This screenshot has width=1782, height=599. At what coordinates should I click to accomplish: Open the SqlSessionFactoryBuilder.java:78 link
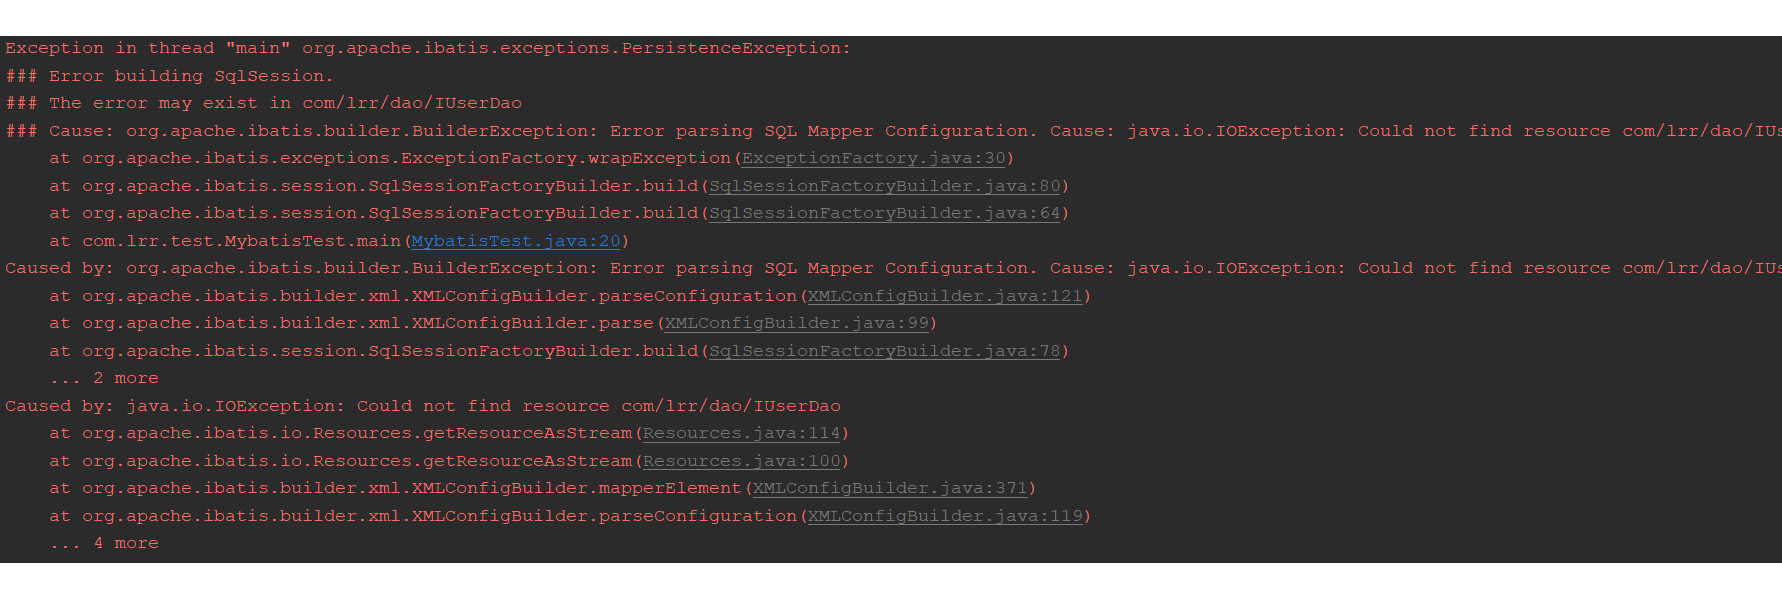[x=884, y=351]
